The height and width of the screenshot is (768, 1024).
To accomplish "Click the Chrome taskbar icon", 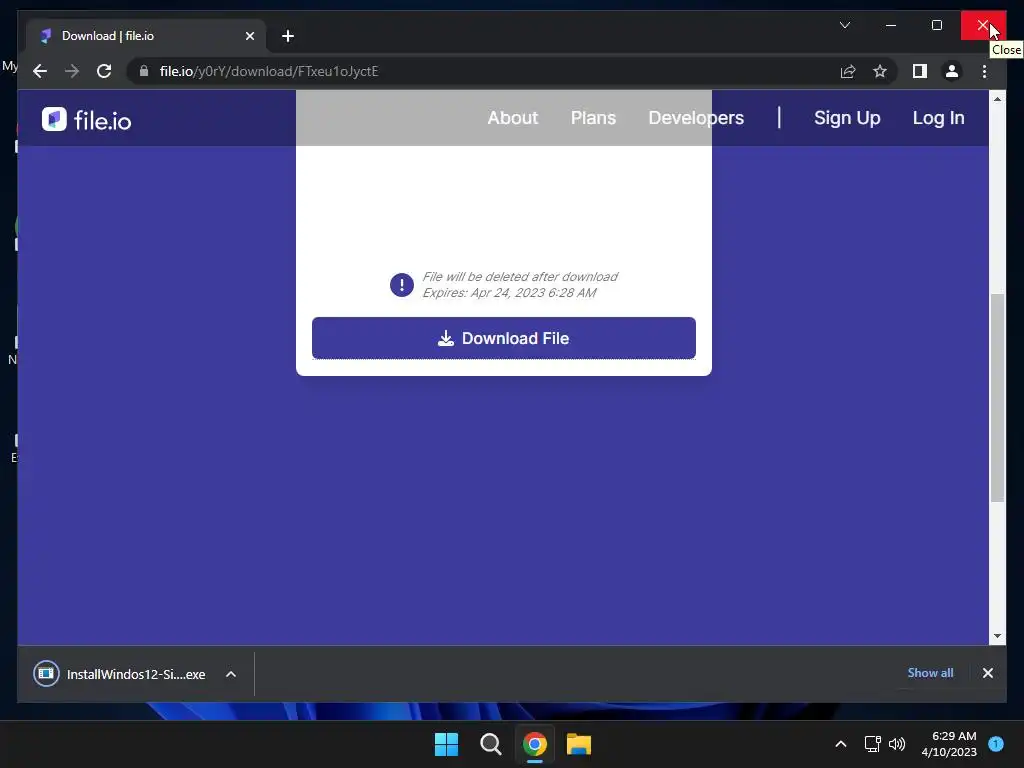I will point(534,744).
